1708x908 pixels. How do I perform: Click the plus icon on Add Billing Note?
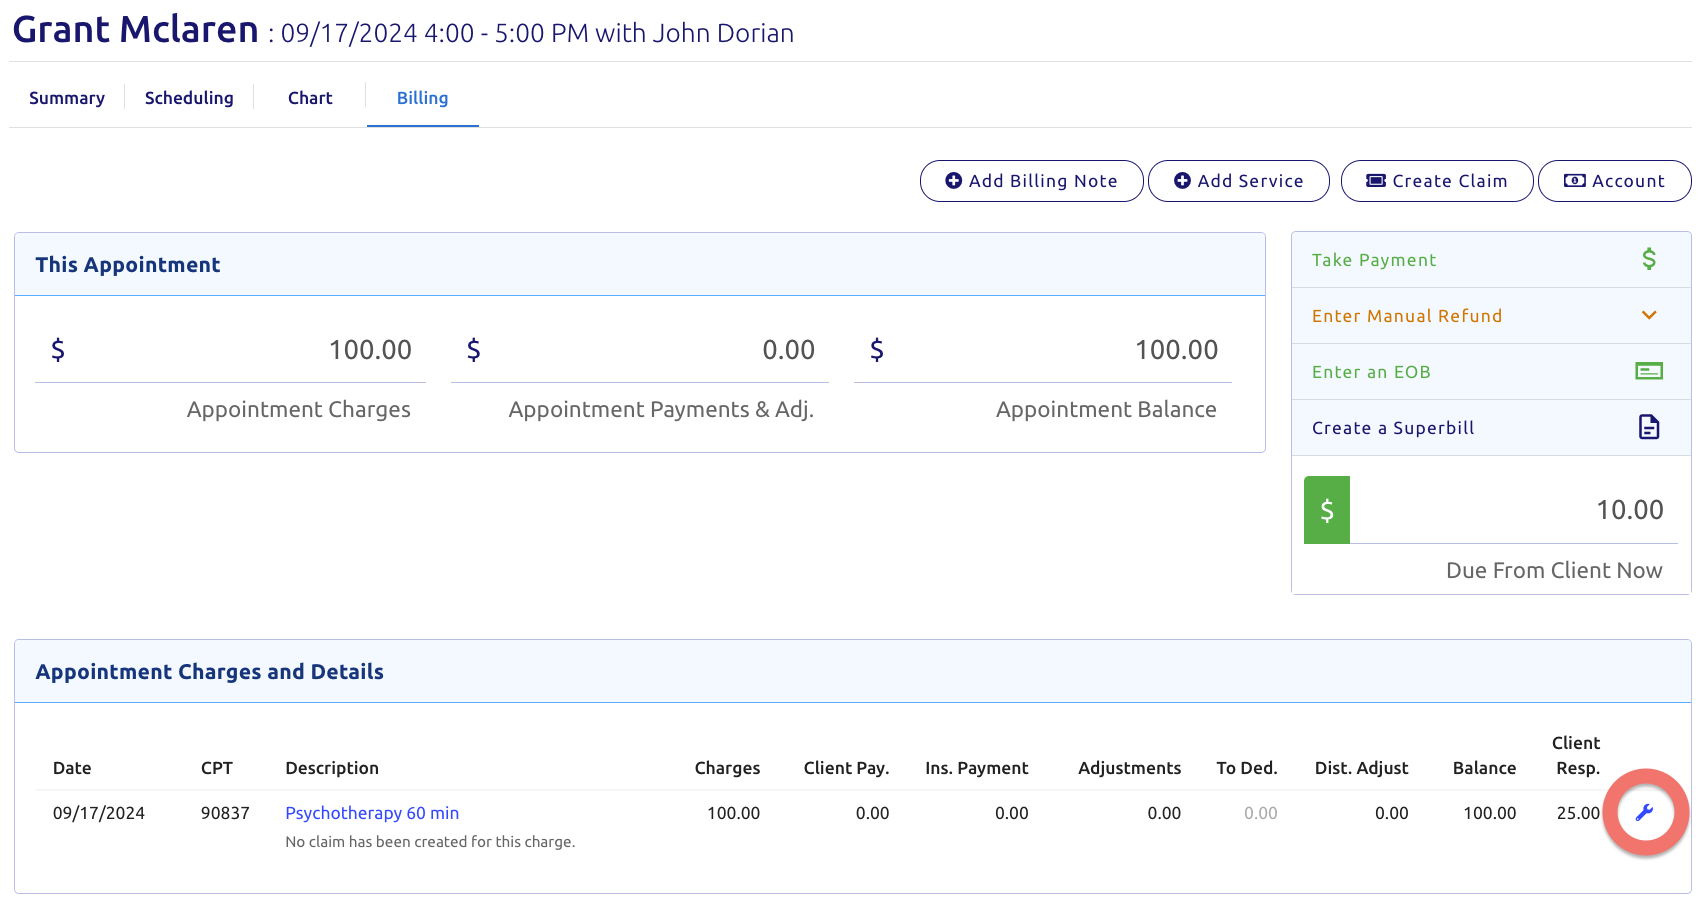(954, 181)
